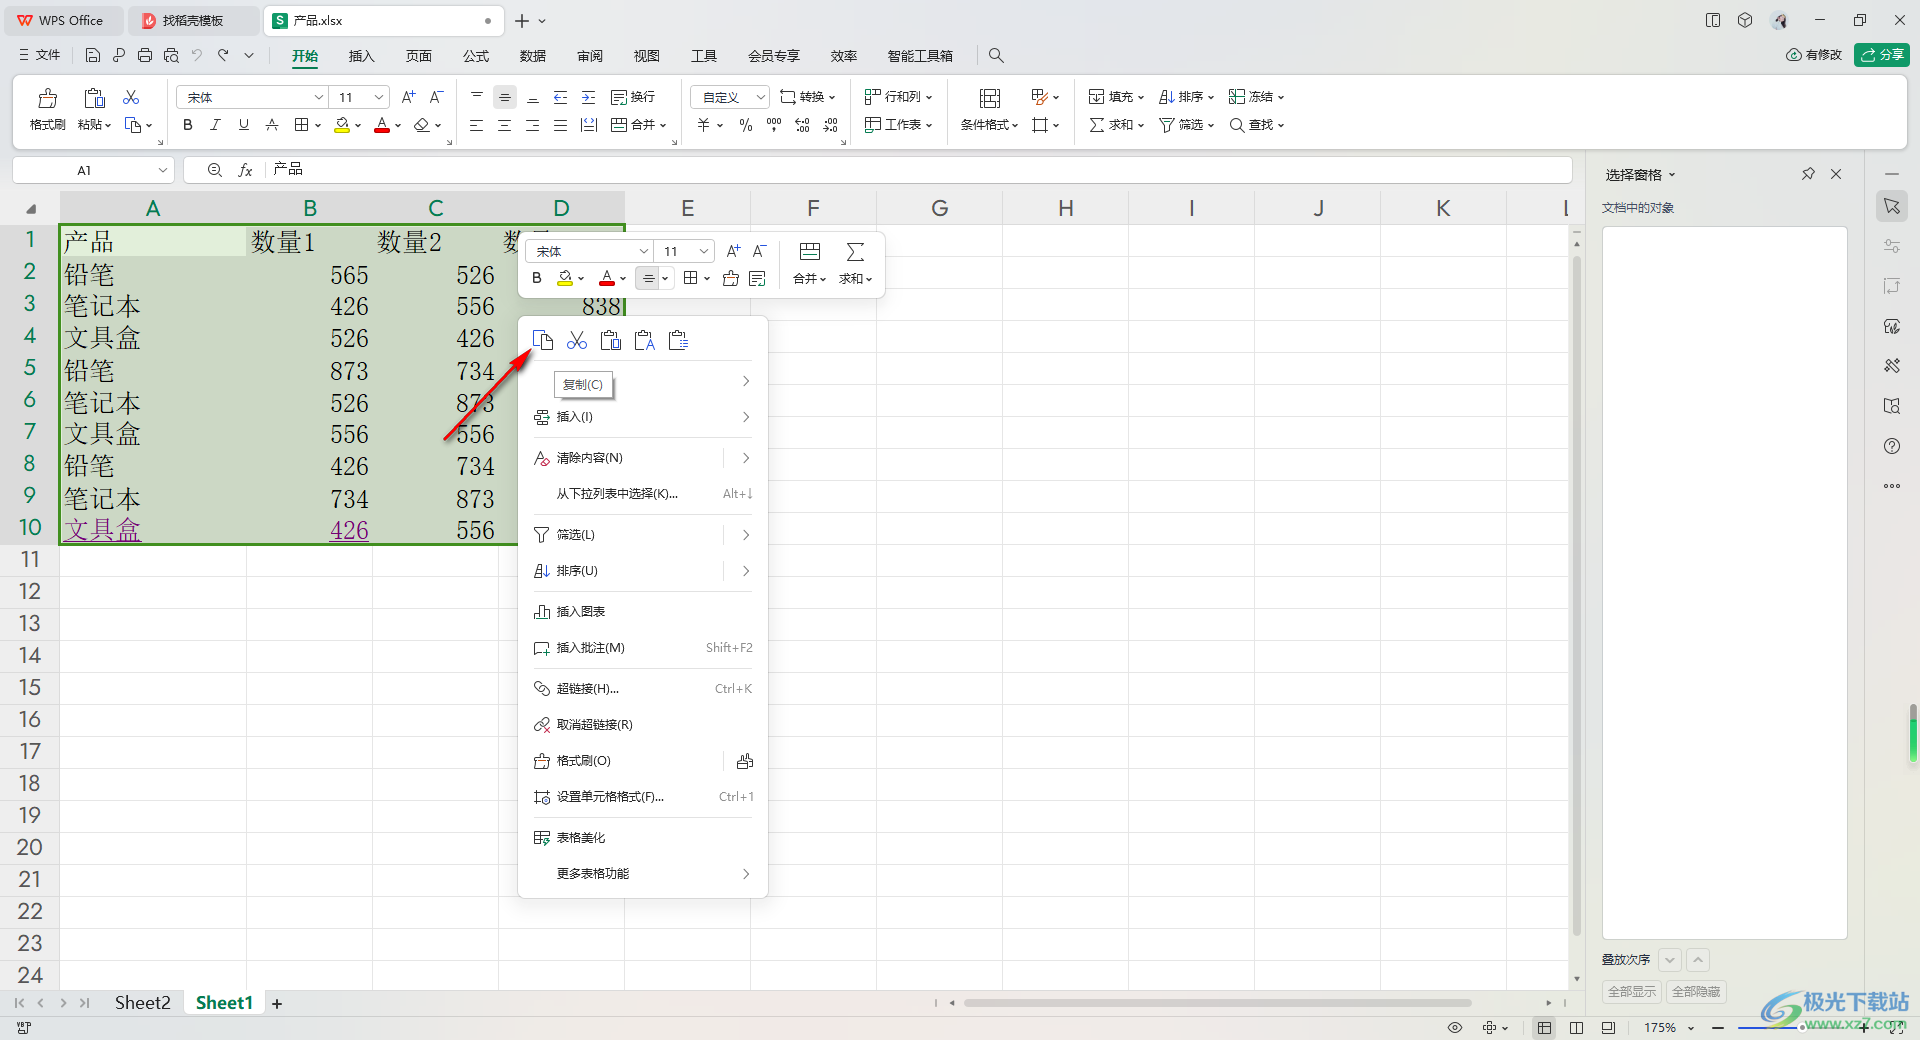Click the Paste icon in context menu
Image resolution: width=1920 pixels, height=1040 pixels.
pos(611,341)
